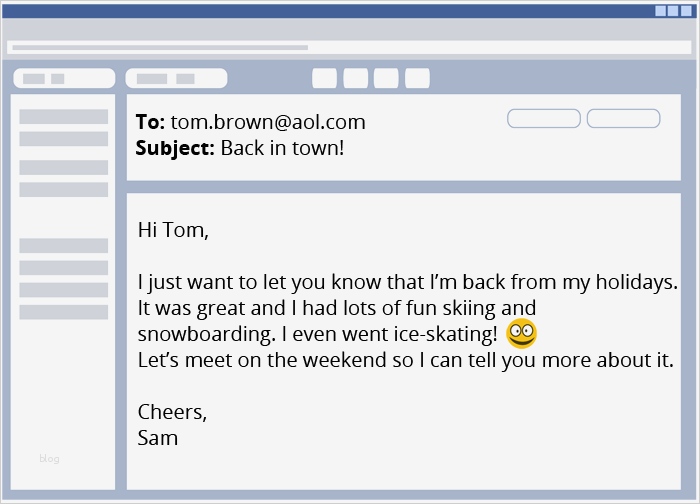Click the tom.brown@aol.com recipient address
Viewport: 700px width, 504px height.
pyautogui.click(x=268, y=123)
